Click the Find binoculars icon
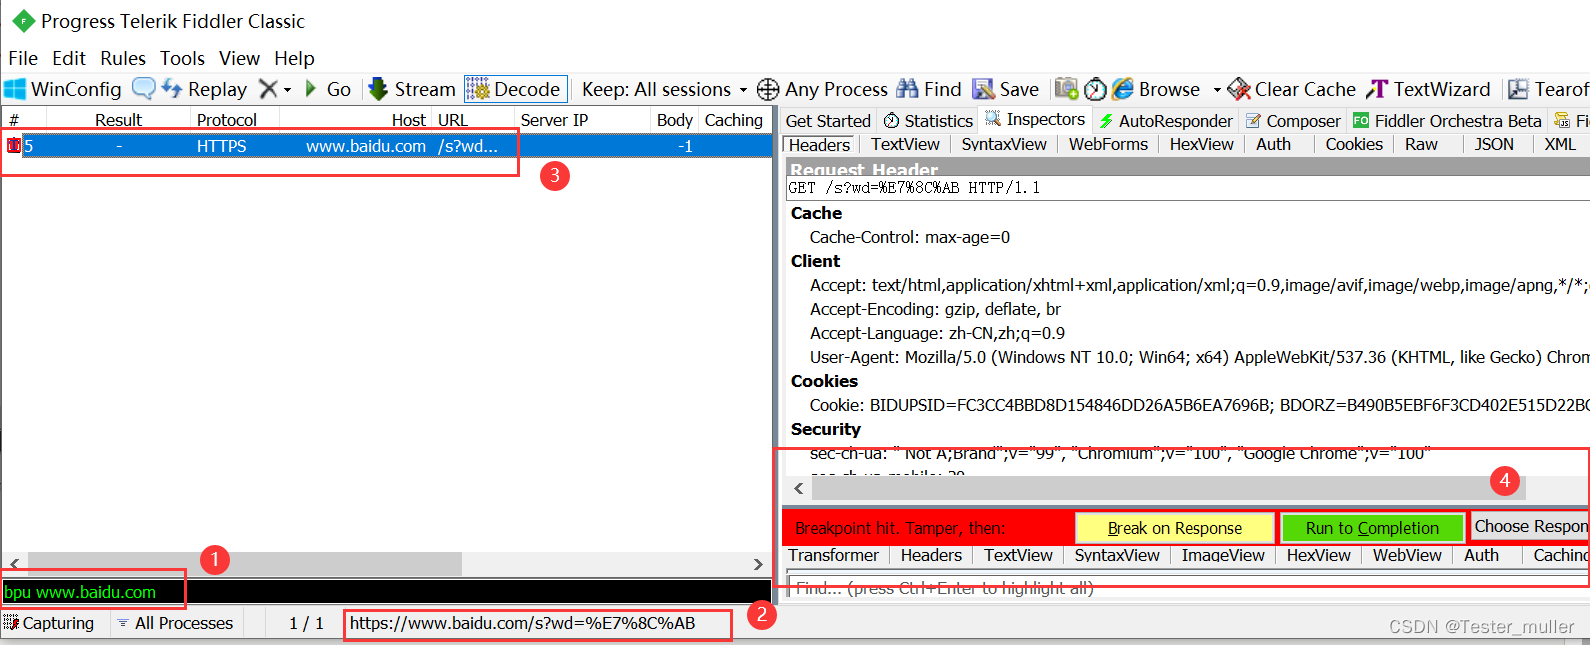 pos(907,89)
